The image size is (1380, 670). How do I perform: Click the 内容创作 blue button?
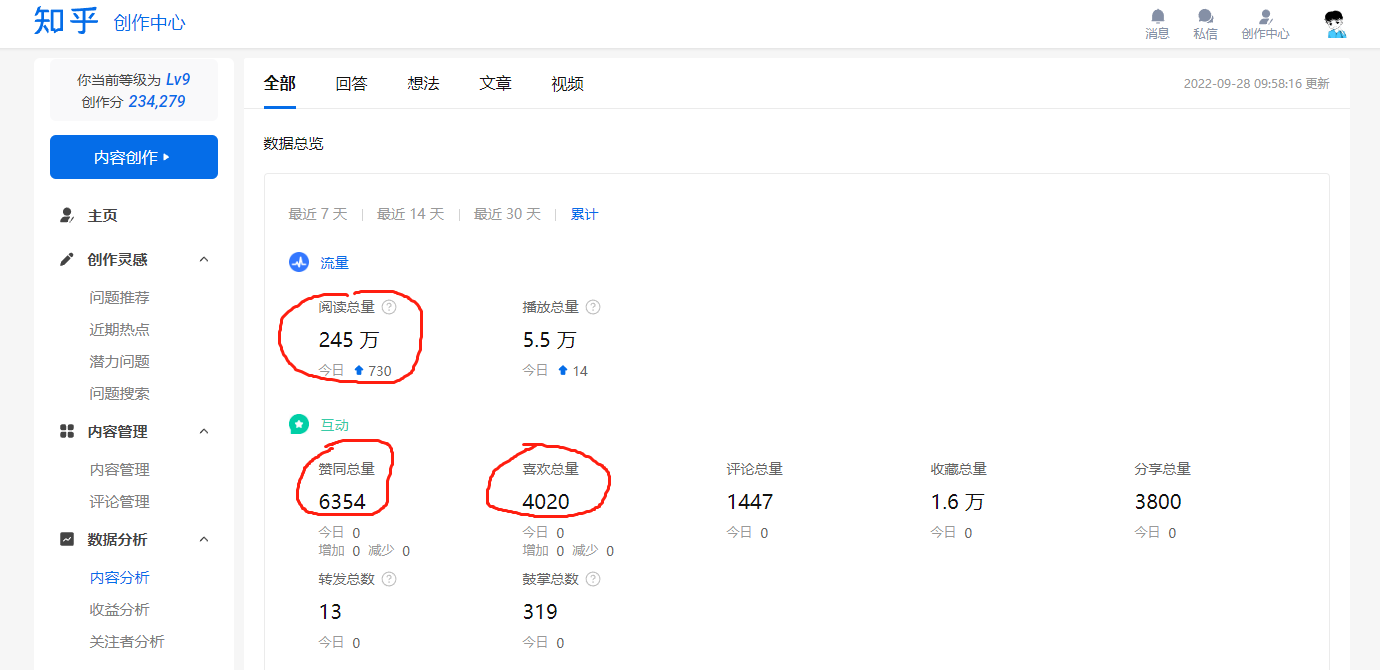(x=134, y=157)
